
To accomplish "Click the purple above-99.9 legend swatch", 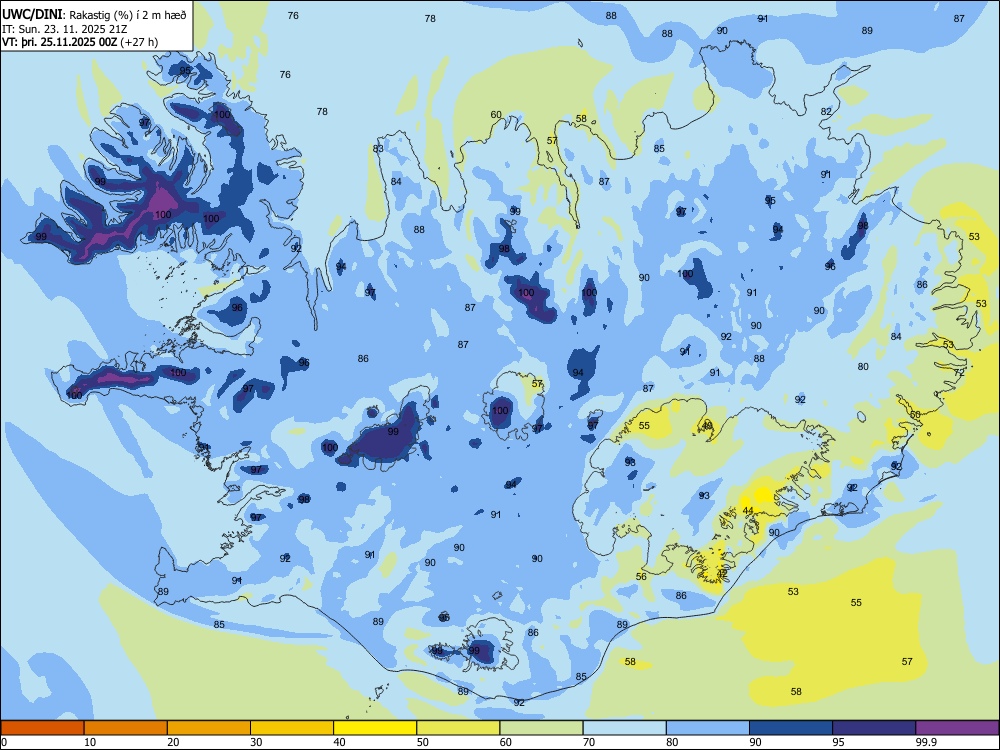I will (957, 728).
